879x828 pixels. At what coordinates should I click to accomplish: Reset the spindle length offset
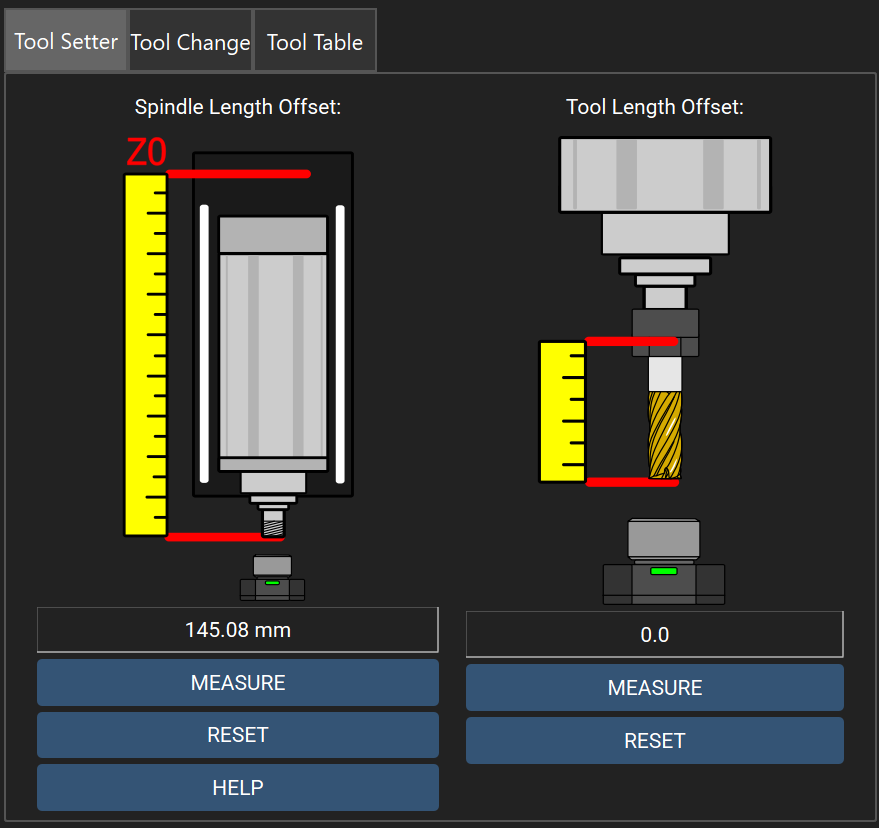pos(238,734)
